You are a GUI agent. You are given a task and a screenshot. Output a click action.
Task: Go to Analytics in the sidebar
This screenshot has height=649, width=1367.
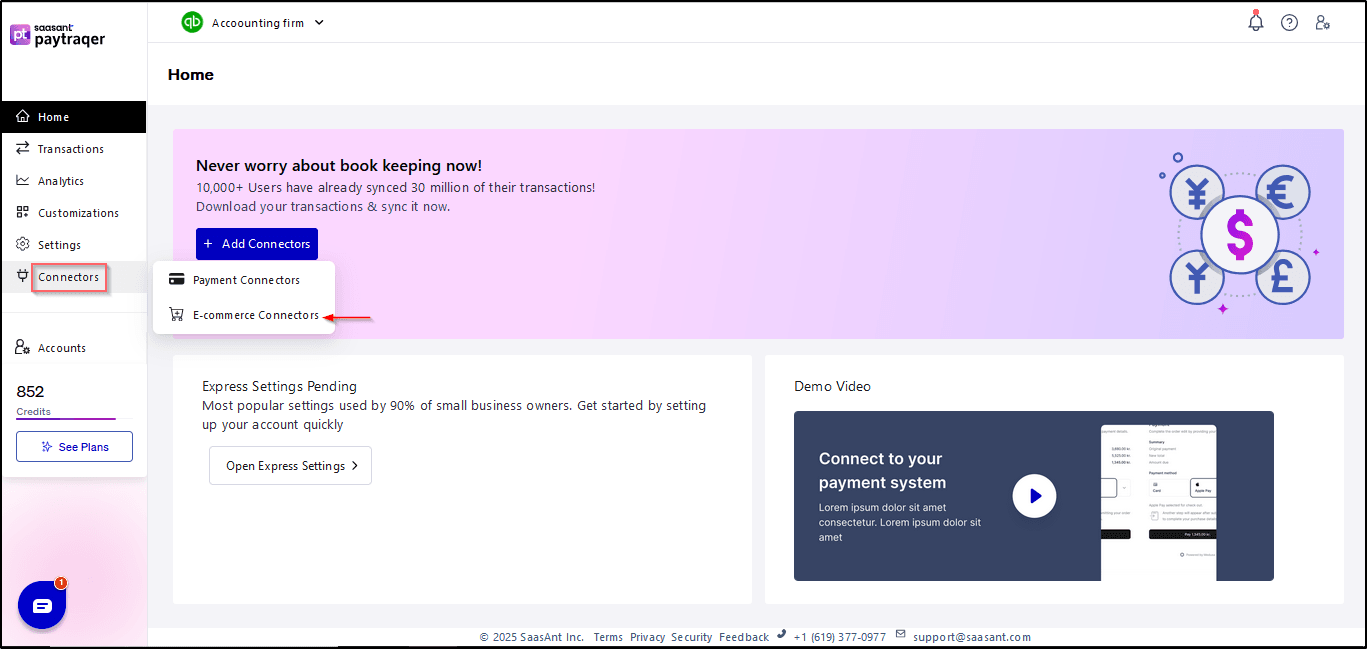(60, 181)
